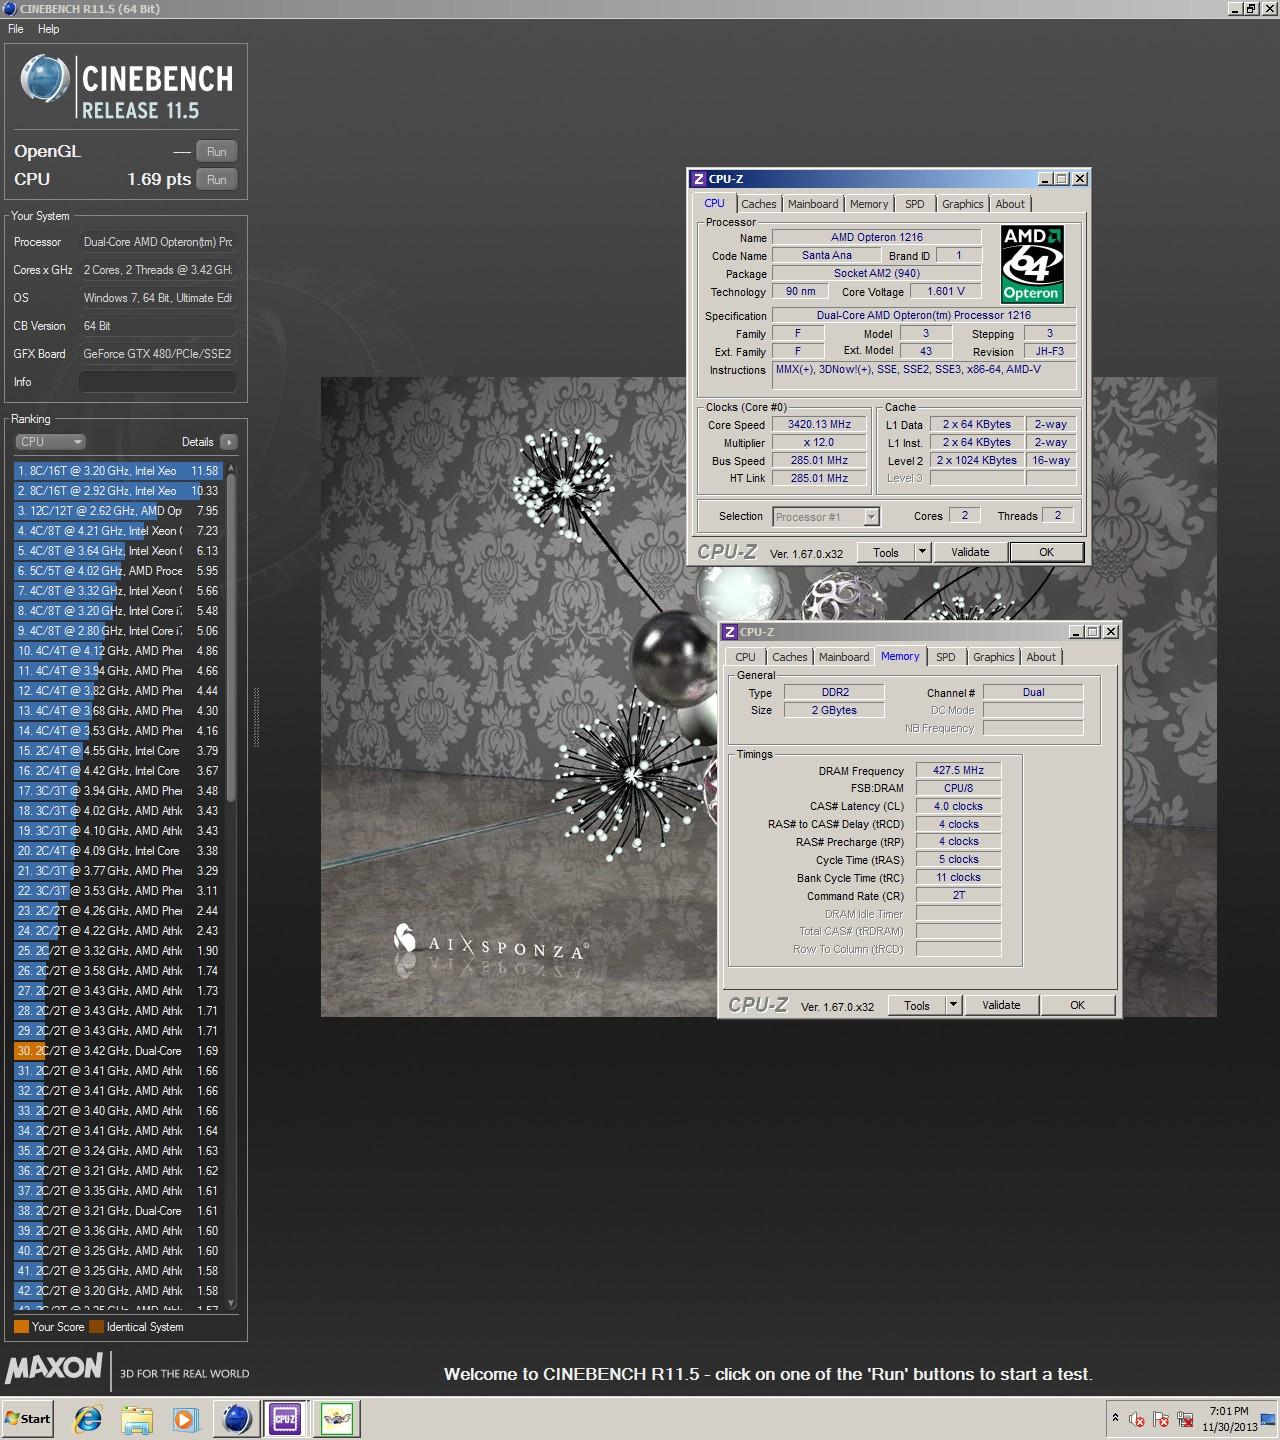The image size is (1280, 1440).
Task: Click the CPU-Z icon in upper window title
Action: click(x=699, y=179)
